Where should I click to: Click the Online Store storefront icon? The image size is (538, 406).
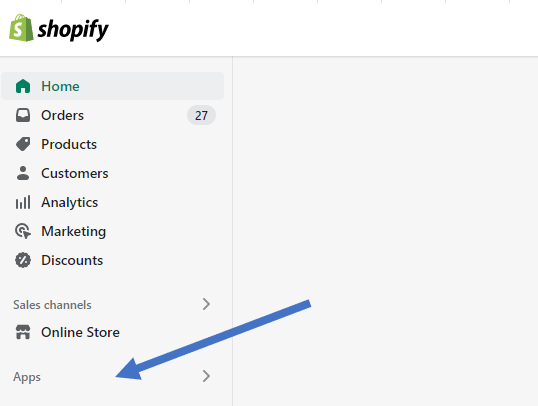point(23,332)
